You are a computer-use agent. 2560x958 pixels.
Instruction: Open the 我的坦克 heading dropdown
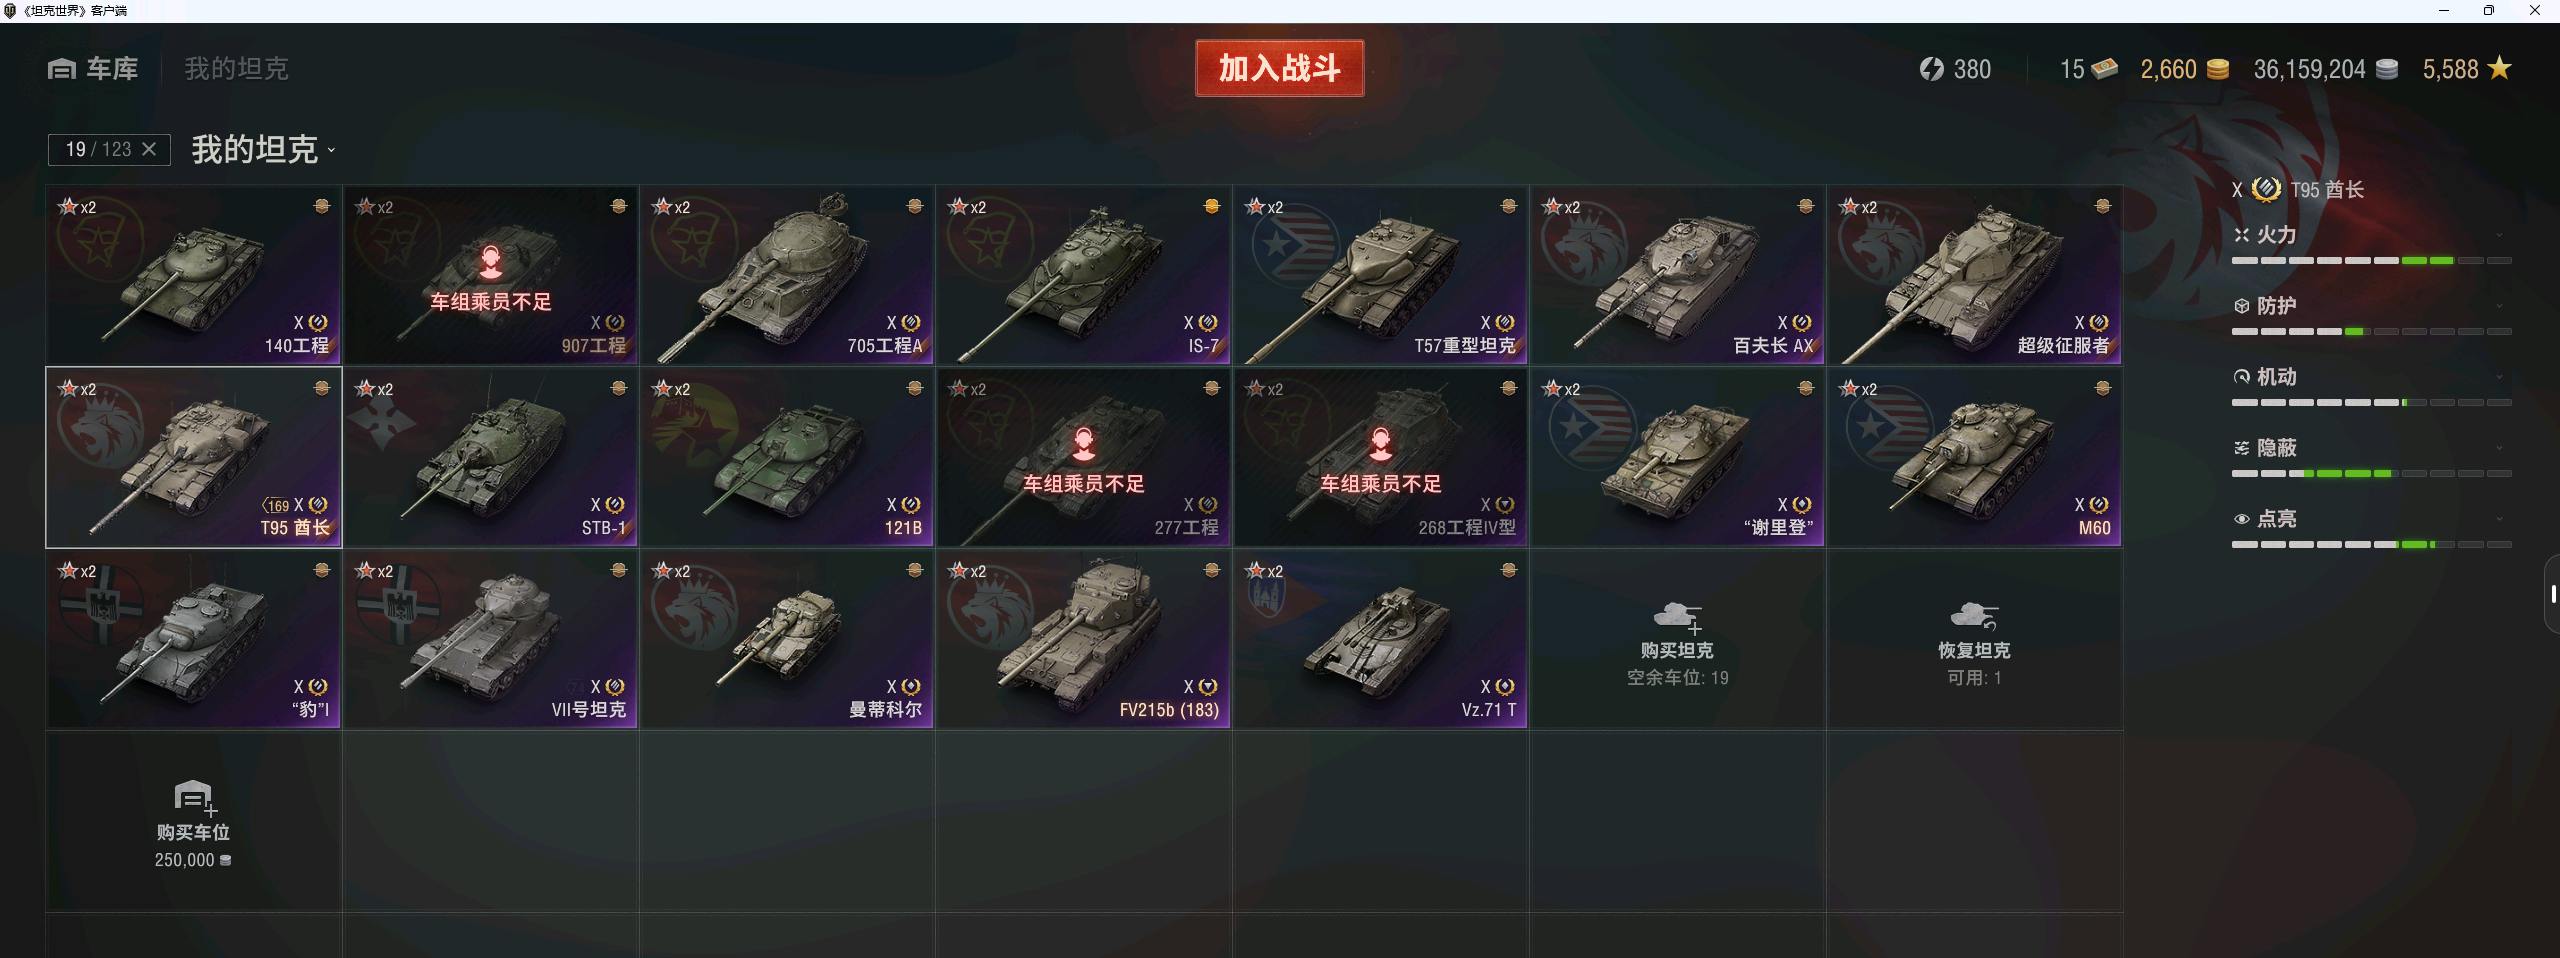[264, 150]
